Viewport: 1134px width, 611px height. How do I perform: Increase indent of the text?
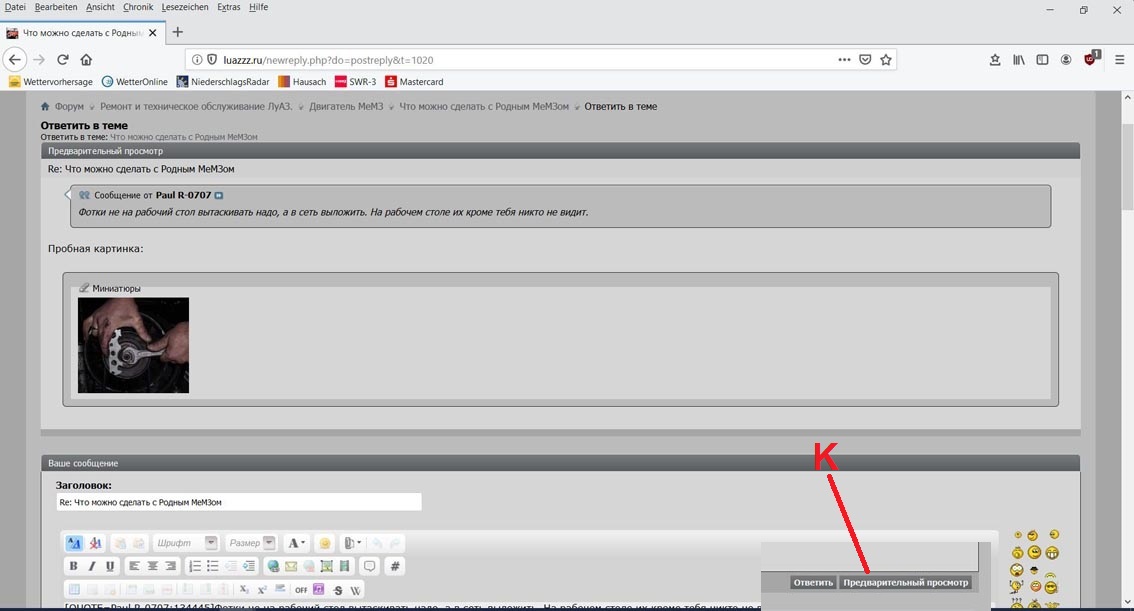(x=249, y=566)
